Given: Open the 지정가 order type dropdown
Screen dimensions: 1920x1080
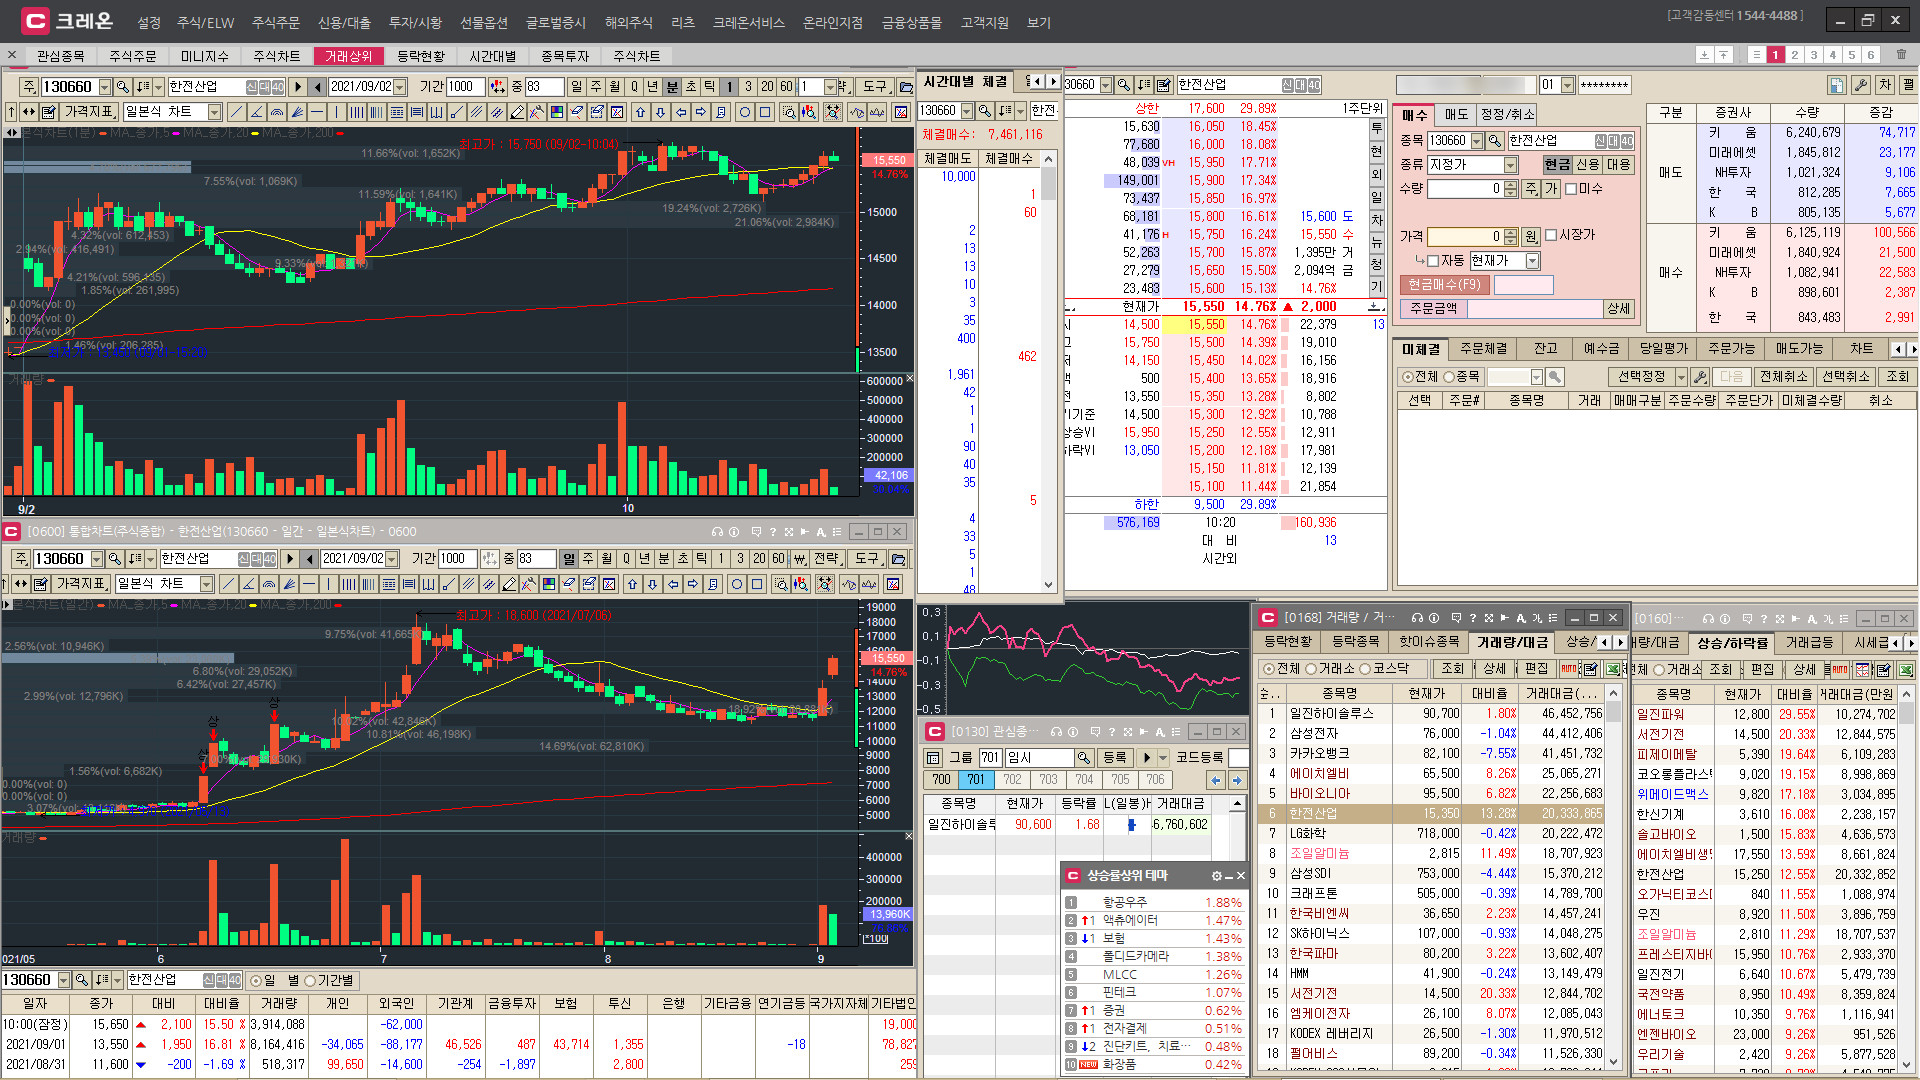Looking at the screenshot, I should pos(1510,165).
